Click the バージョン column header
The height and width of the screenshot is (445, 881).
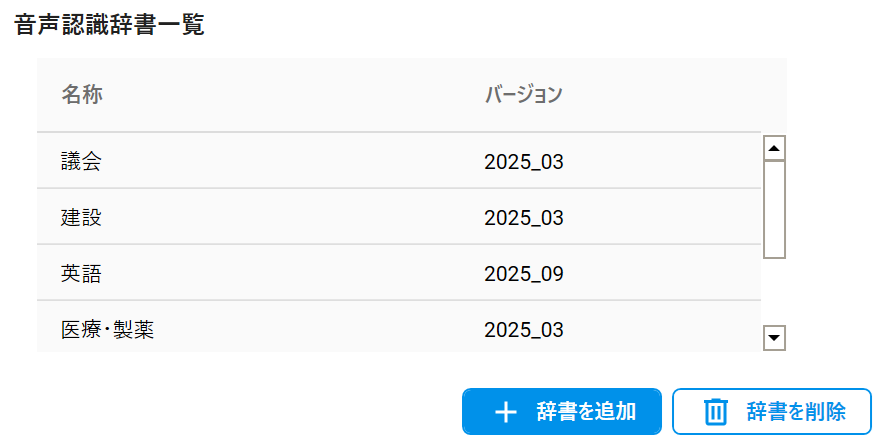[x=524, y=95]
